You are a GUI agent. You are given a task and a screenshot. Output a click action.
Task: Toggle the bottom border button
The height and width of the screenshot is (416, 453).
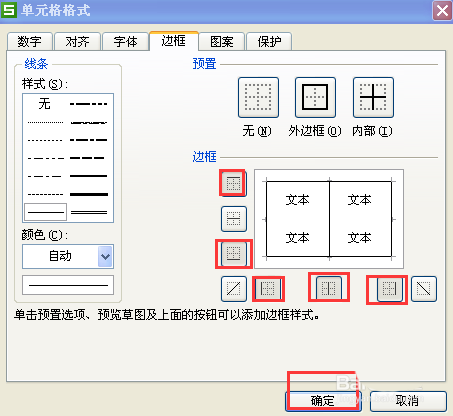tap(234, 253)
